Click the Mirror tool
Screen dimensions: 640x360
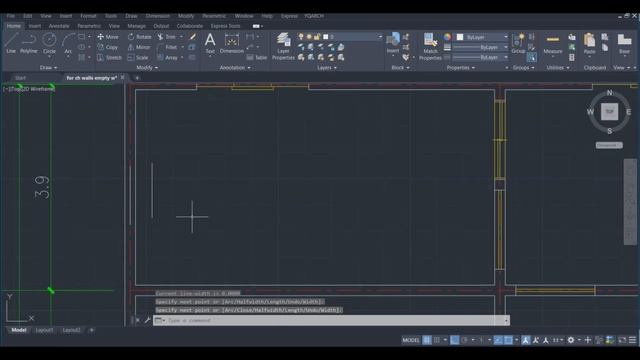click(x=139, y=47)
